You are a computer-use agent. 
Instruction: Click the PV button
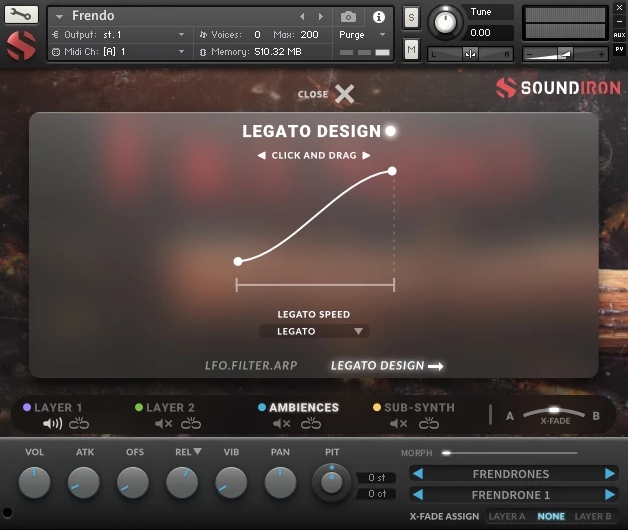click(619, 49)
